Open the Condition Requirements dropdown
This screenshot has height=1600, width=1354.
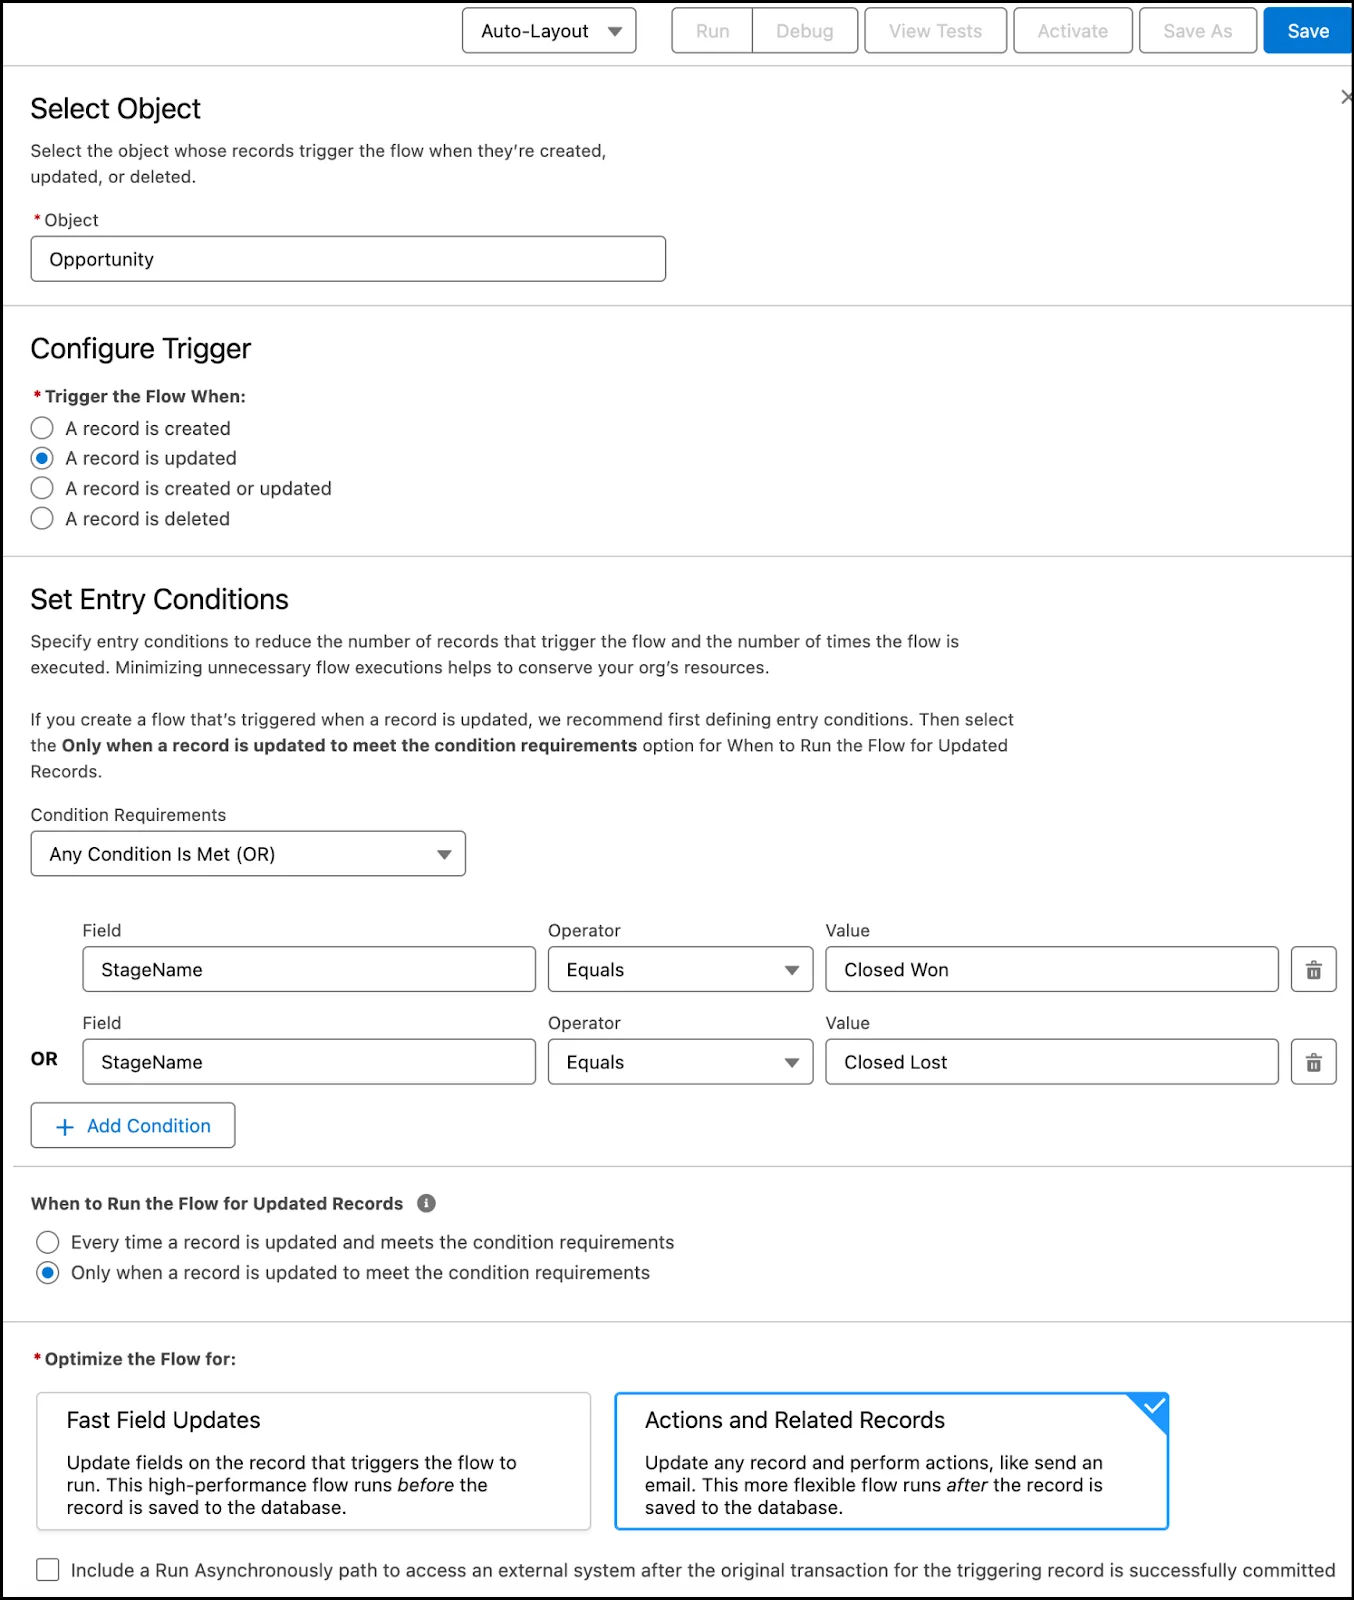point(248,854)
